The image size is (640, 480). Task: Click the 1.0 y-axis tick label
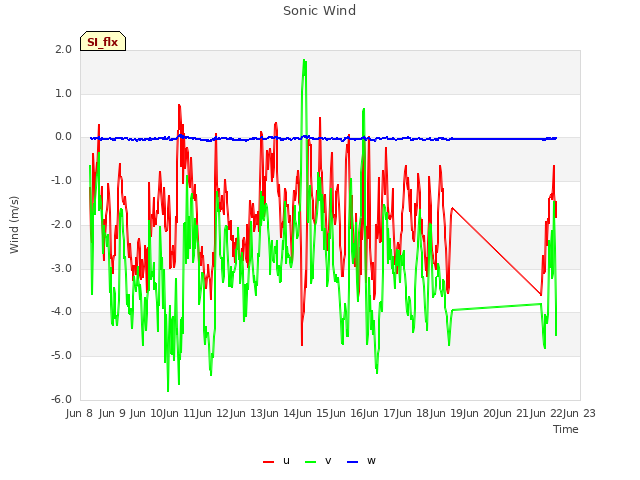tap(63, 93)
